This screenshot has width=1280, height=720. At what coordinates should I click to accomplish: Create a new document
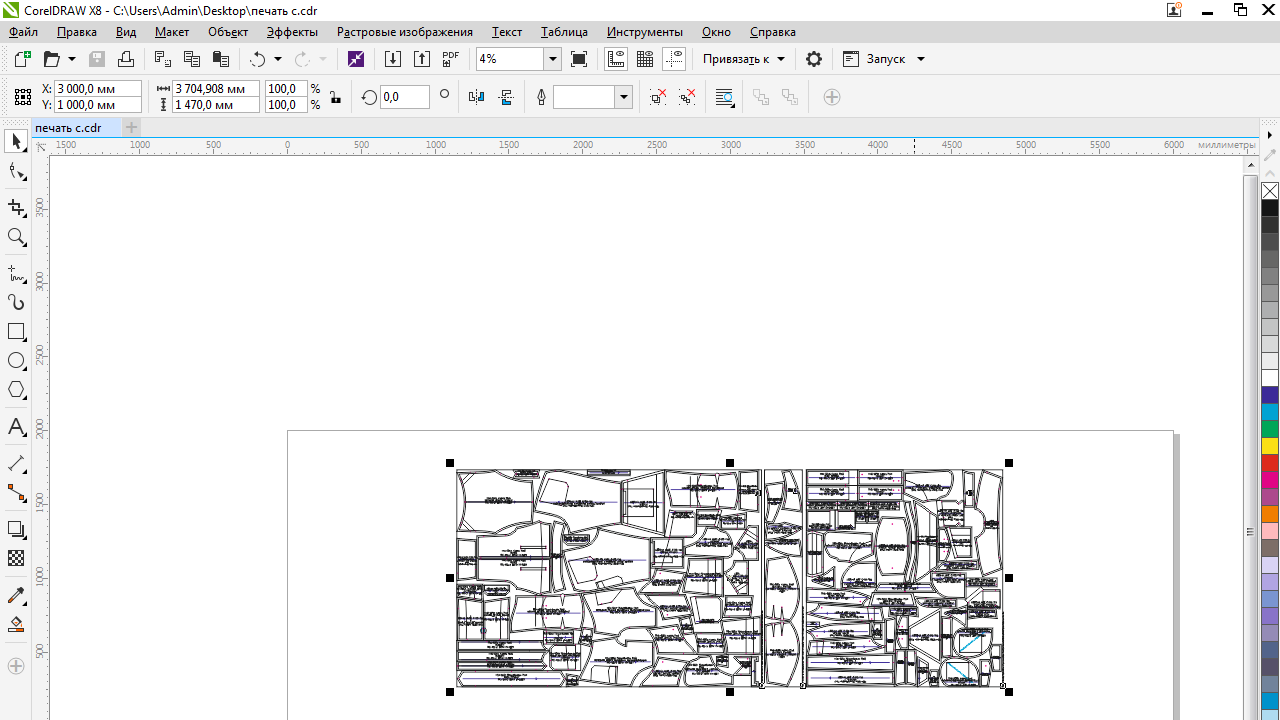pyautogui.click(x=22, y=59)
